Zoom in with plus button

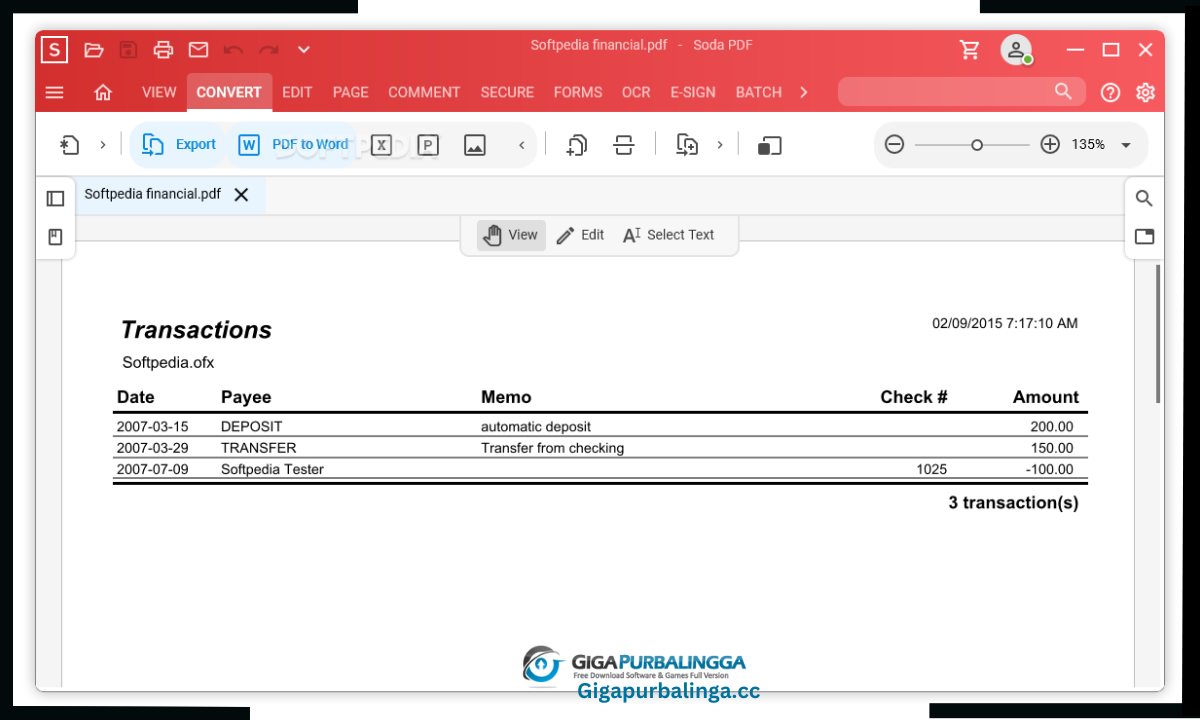pyautogui.click(x=1050, y=145)
